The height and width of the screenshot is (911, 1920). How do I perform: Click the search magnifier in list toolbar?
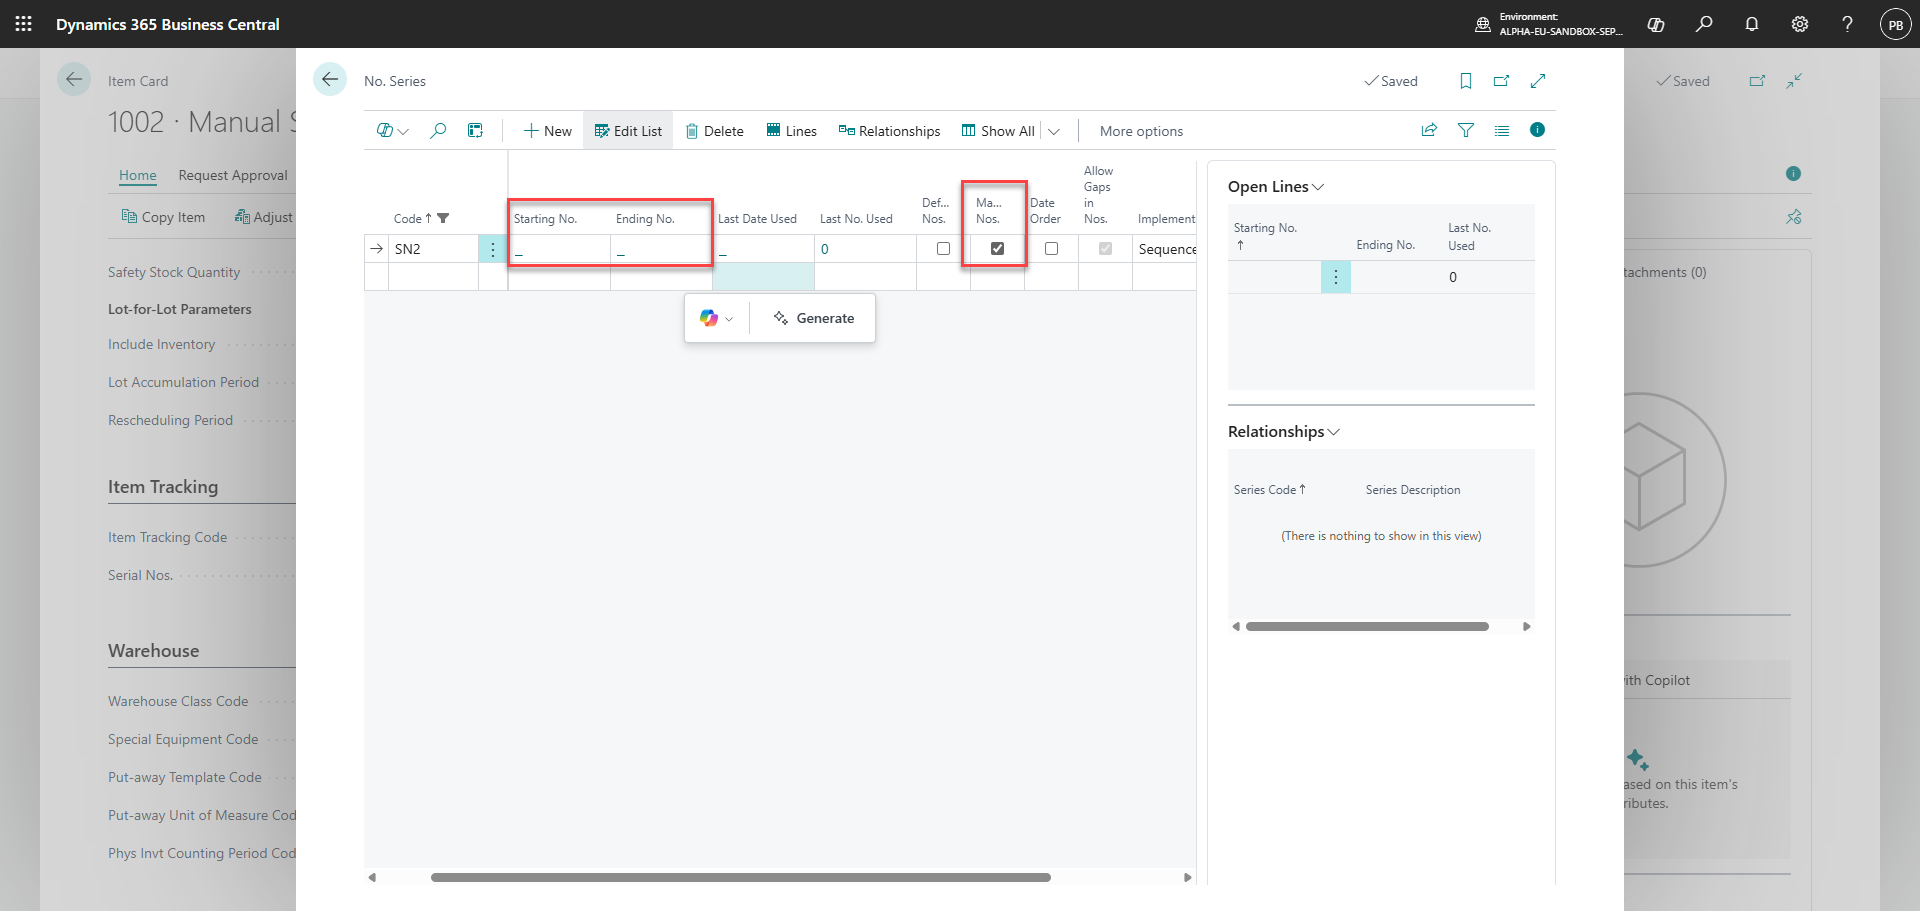click(438, 130)
